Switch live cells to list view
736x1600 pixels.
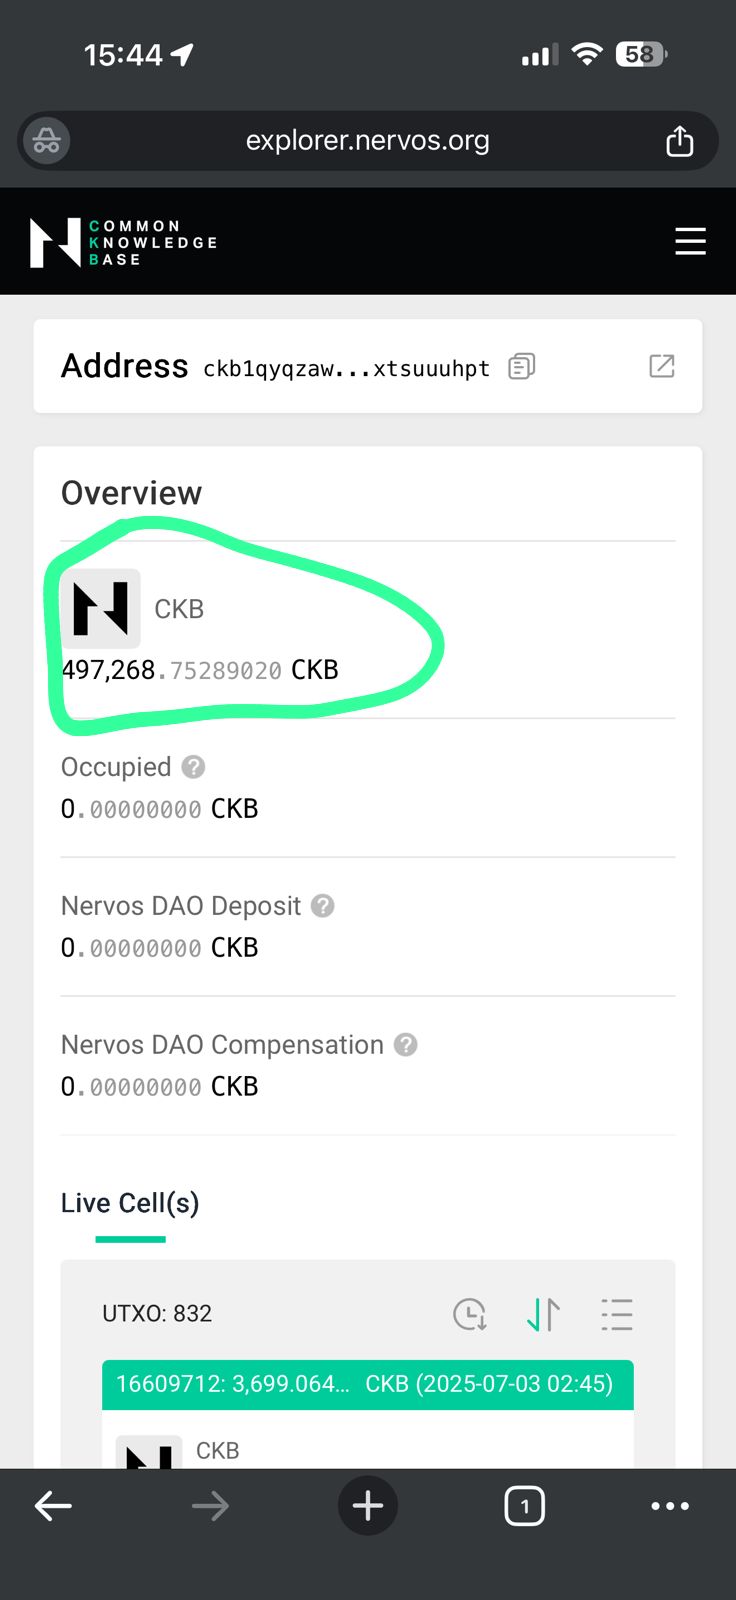[x=617, y=1314]
